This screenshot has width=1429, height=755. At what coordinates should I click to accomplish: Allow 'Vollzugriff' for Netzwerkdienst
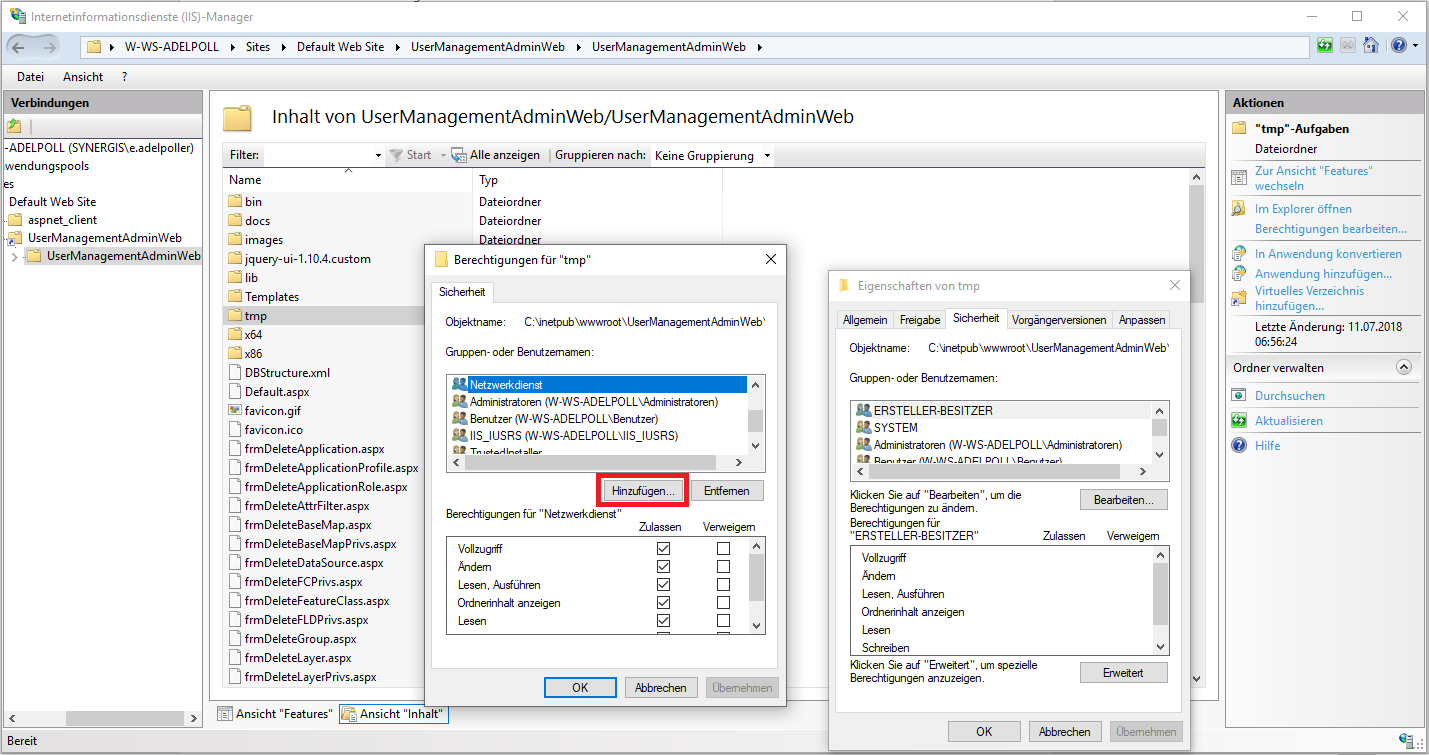pos(663,548)
